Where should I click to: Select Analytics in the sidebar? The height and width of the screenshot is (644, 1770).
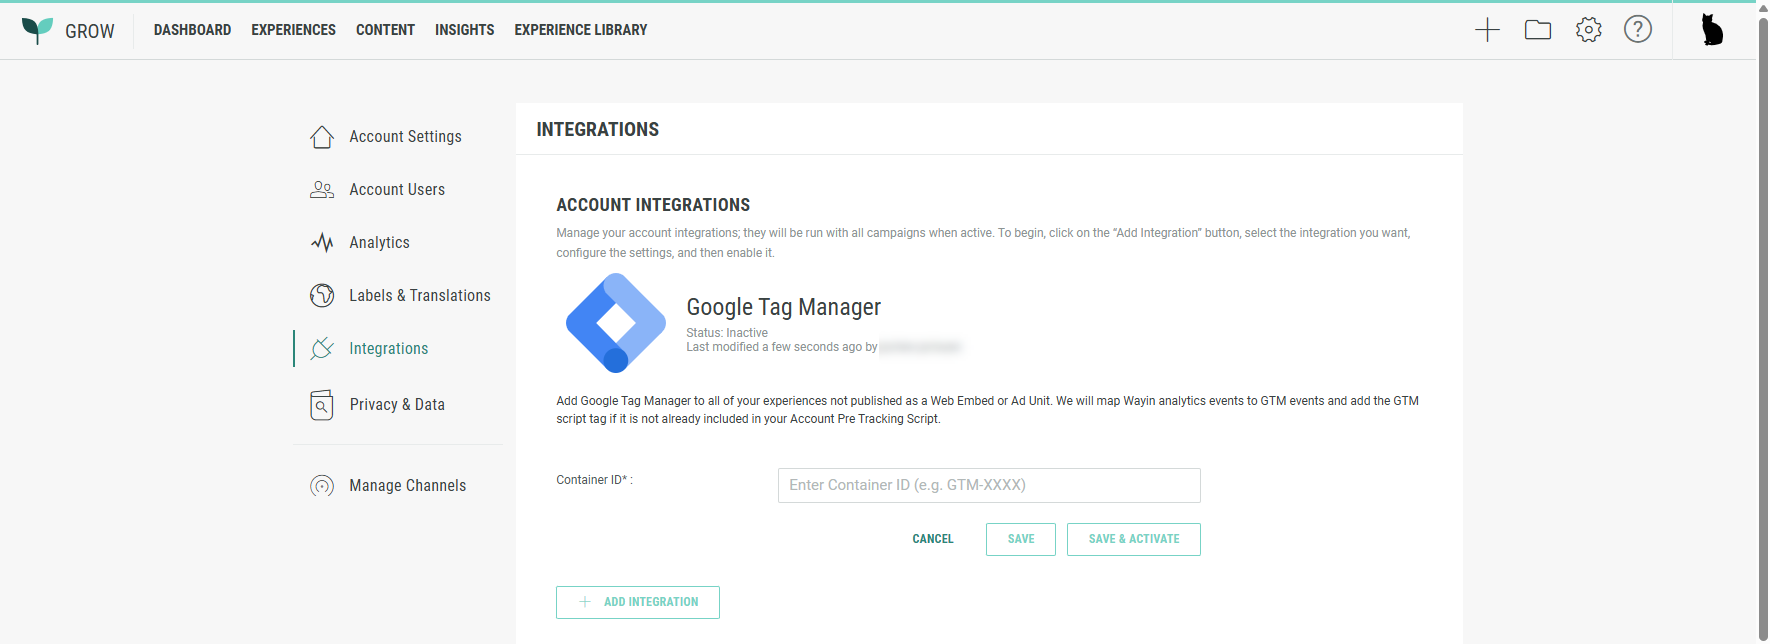(379, 243)
